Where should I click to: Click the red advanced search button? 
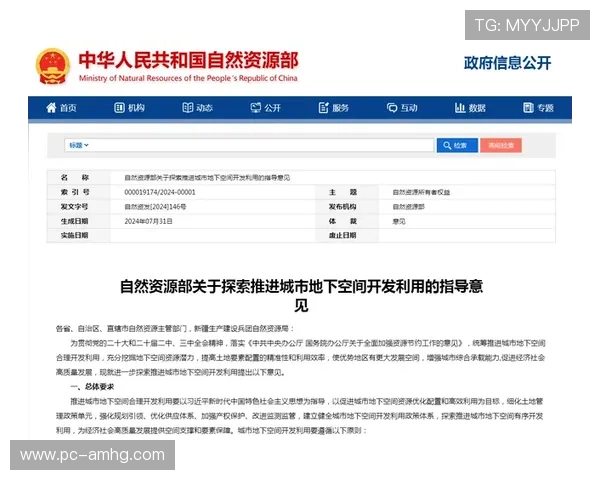coord(501,145)
